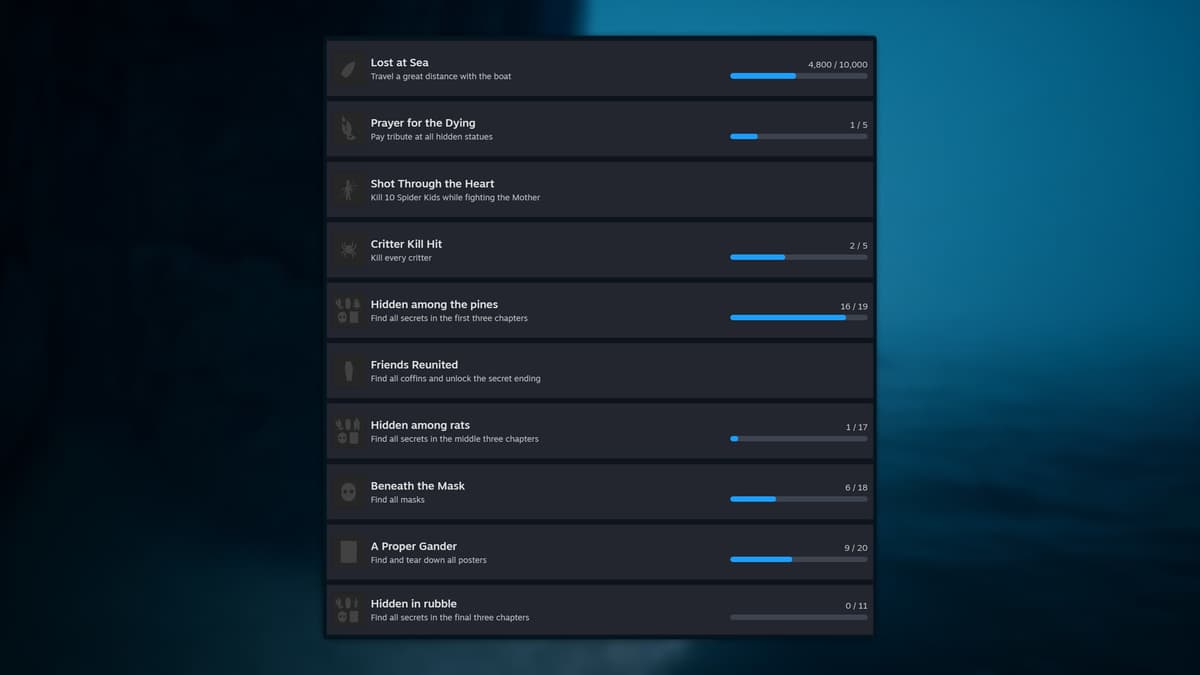1200x675 pixels.
Task: Click the Prayer for the Dying statue icon
Action: click(x=348, y=129)
